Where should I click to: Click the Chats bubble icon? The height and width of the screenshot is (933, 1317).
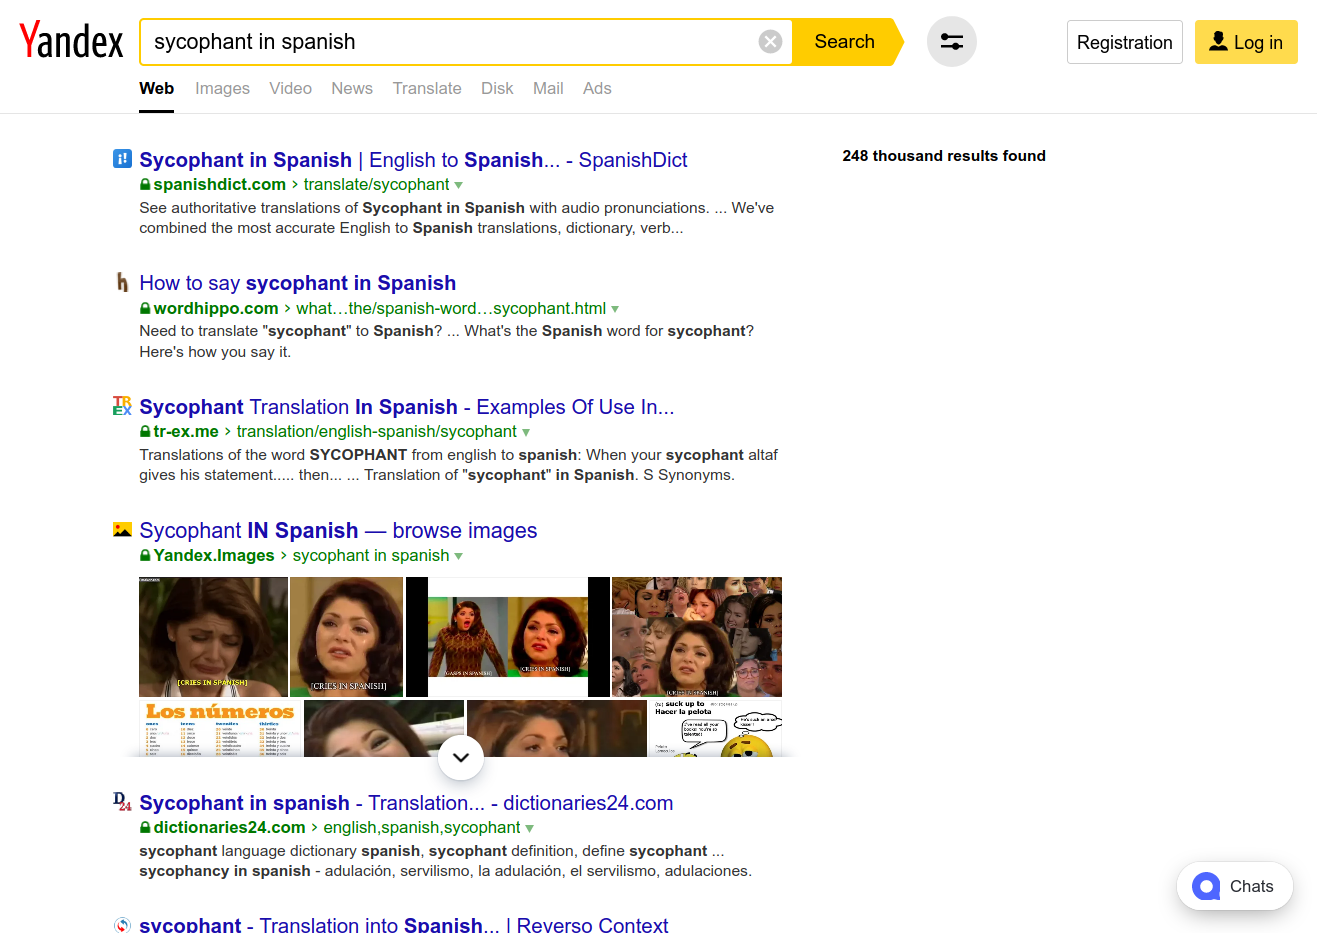pos(1206,886)
